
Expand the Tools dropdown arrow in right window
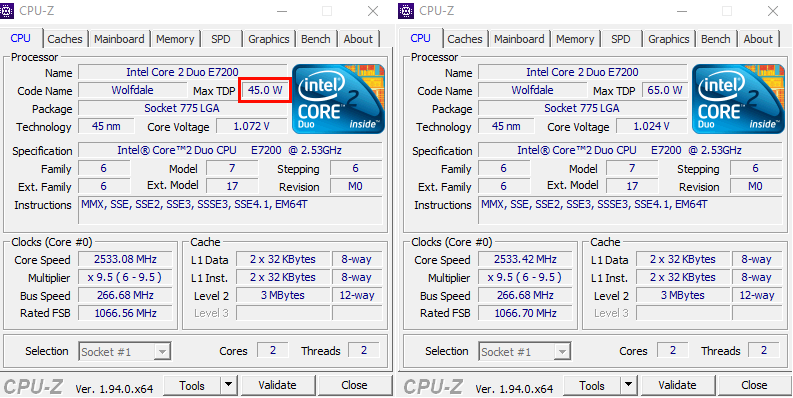coord(629,386)
